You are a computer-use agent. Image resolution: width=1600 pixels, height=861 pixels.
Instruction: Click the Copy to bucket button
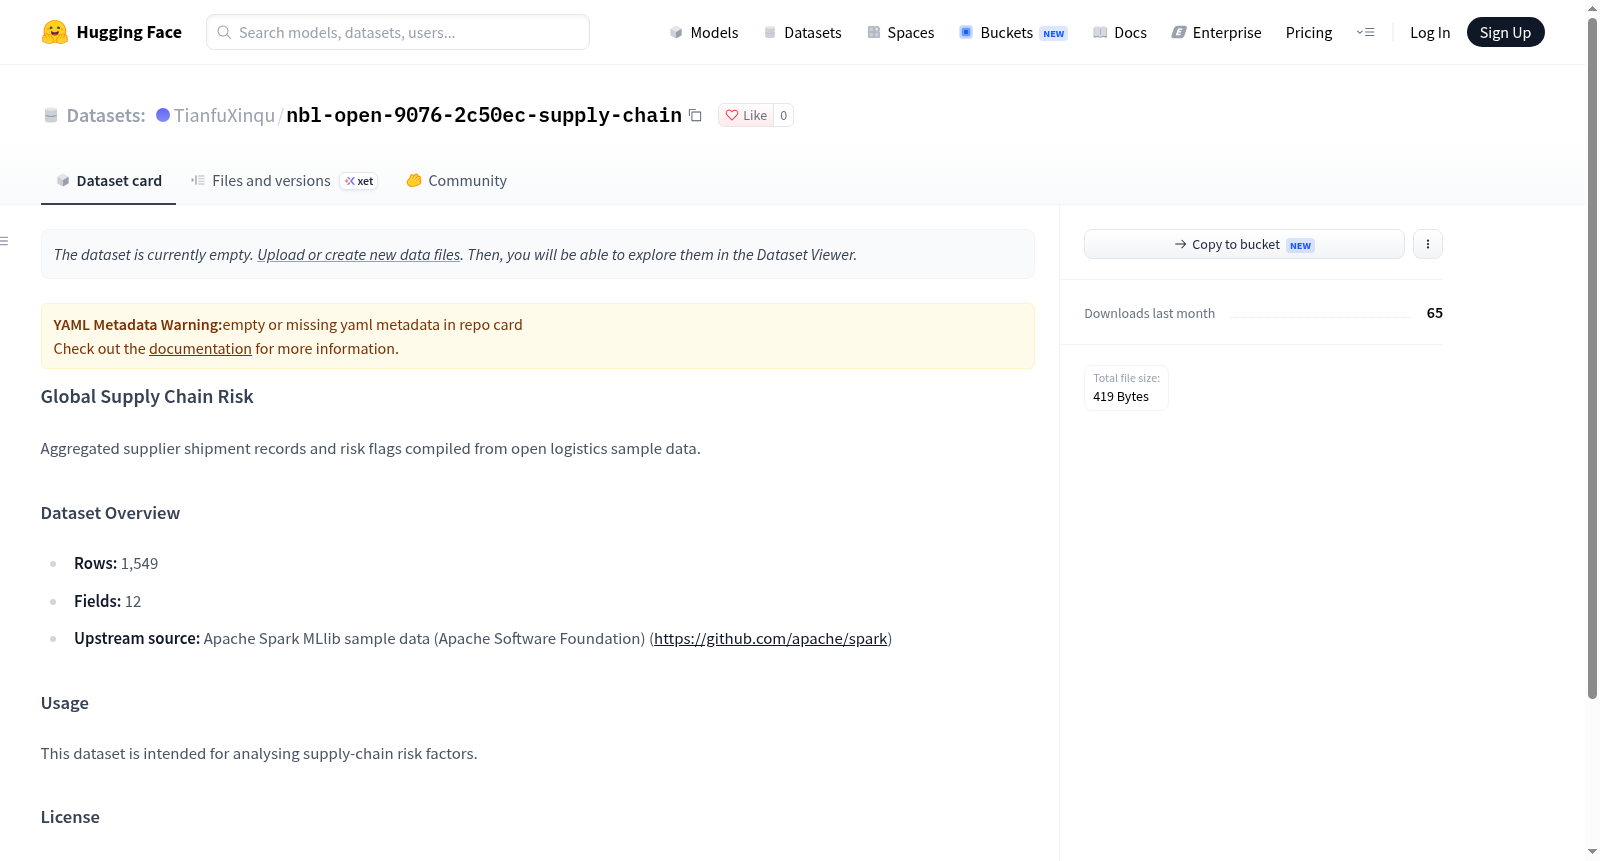coord(1244,244)
